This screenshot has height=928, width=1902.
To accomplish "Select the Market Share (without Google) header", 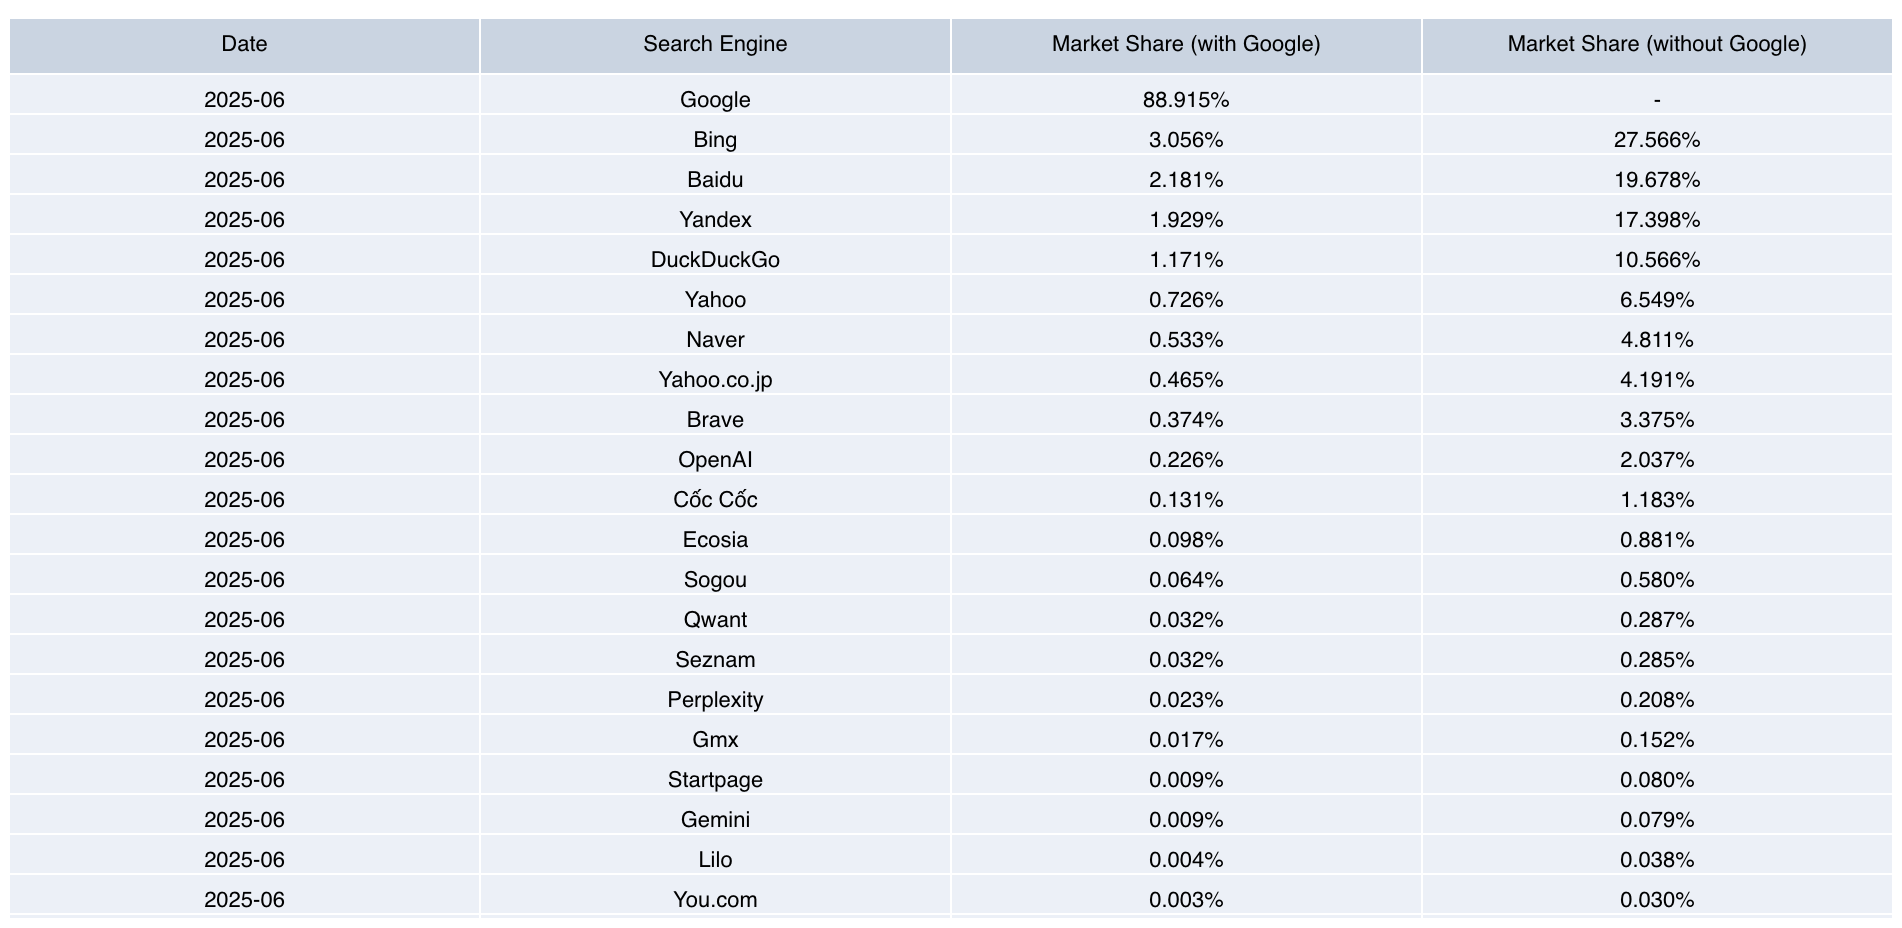I will coord(1657,44).
